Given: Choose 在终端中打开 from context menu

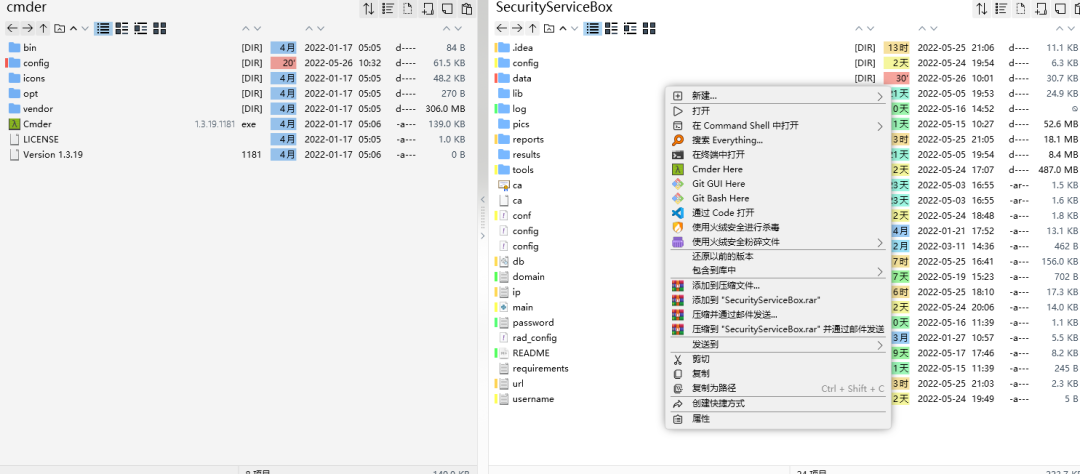Looking at the screenshot, I should point(778,155).
